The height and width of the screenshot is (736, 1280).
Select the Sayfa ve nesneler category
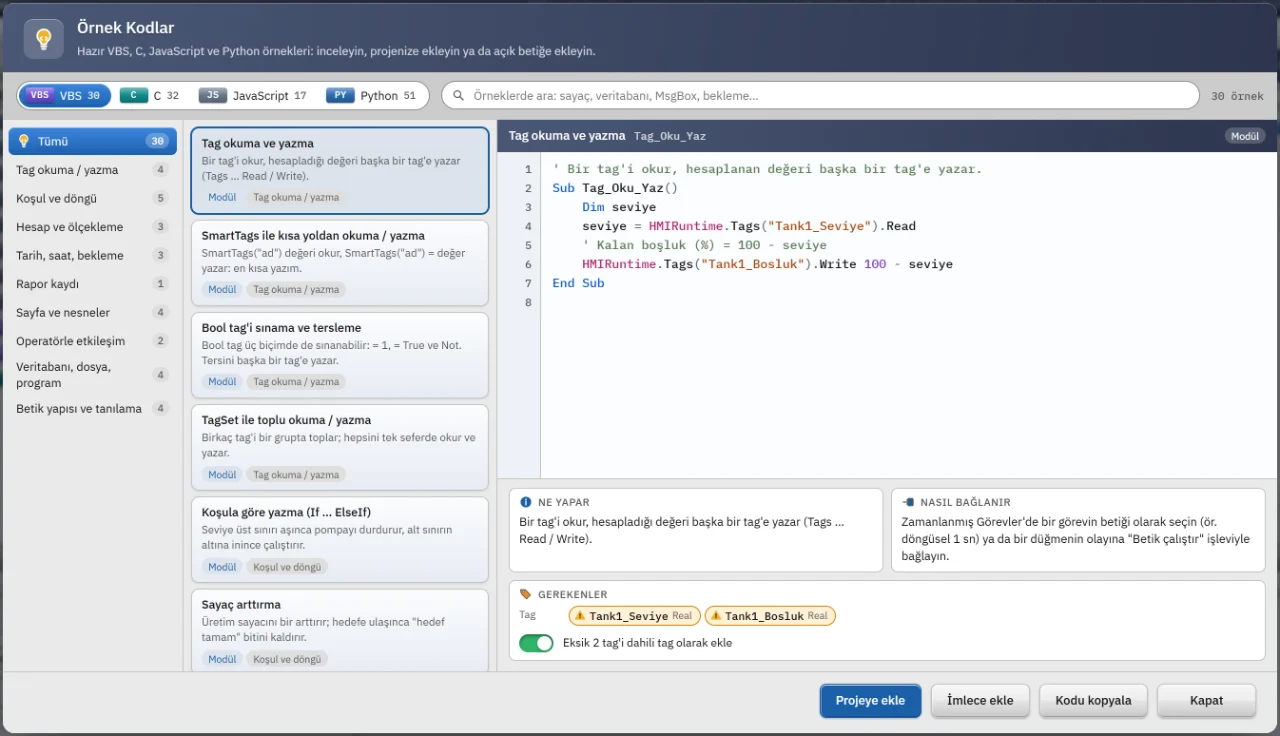pyautogui.click(x=93, y=312)
